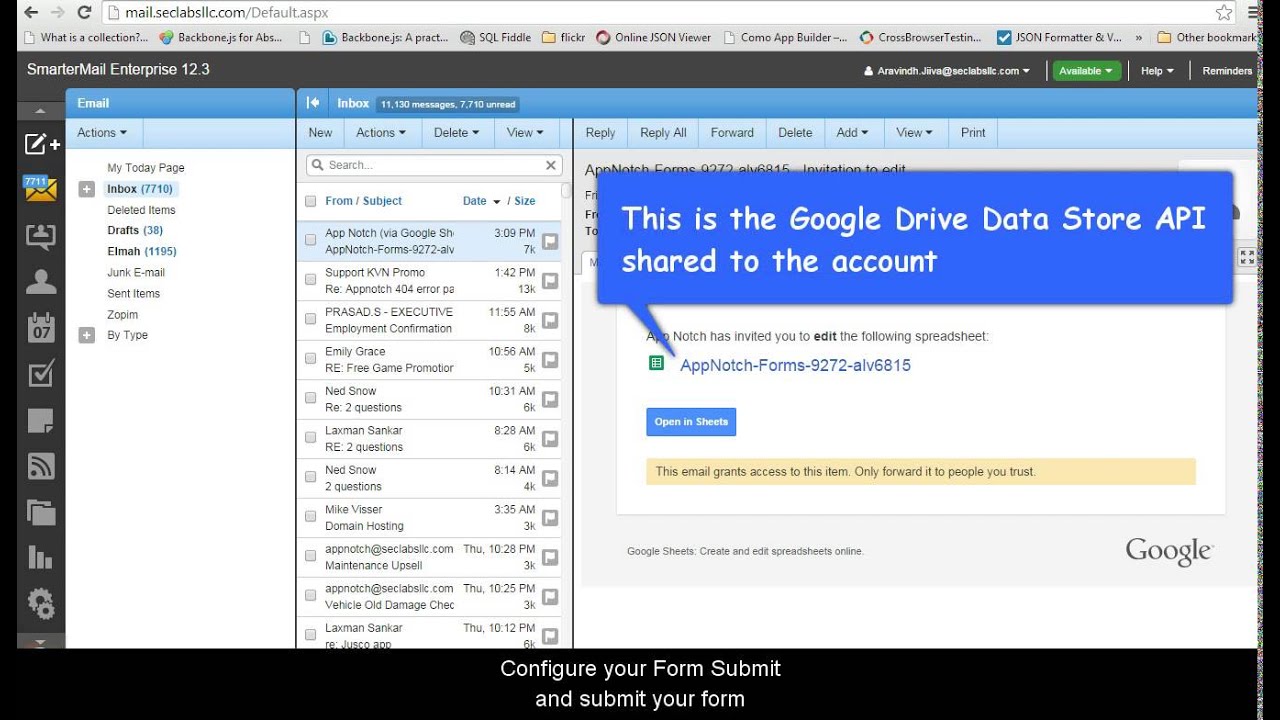Check the Laxman Sankar 8:28 AM message checkbox
The width and height of the screenshot is (1280, 720).
point(310,437)
